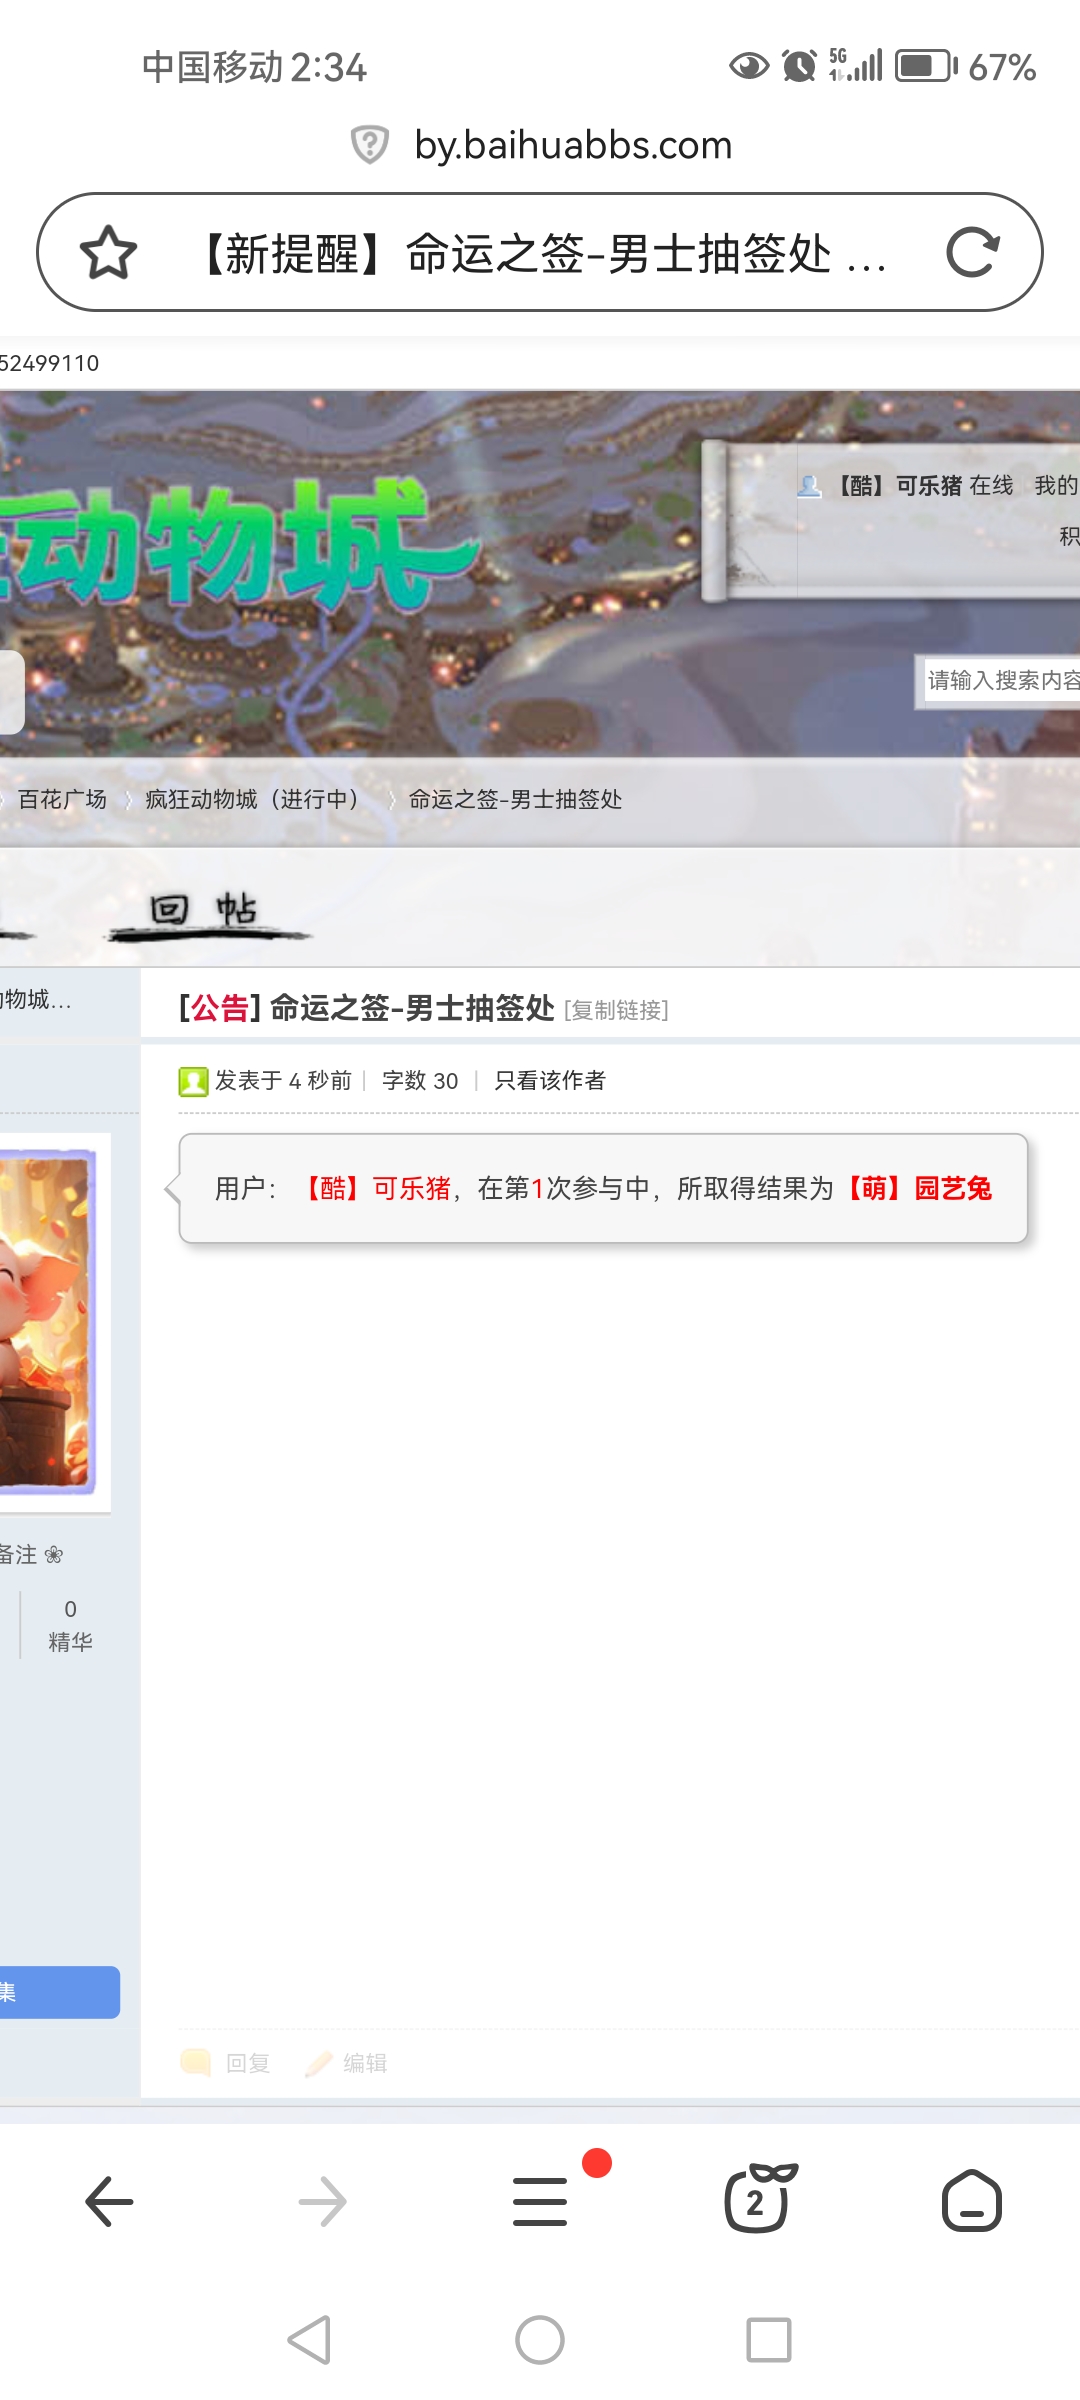The height and width of the screenshot is (2400, 1080).
Task: Click the 52499110 number text
Action: 49,363
